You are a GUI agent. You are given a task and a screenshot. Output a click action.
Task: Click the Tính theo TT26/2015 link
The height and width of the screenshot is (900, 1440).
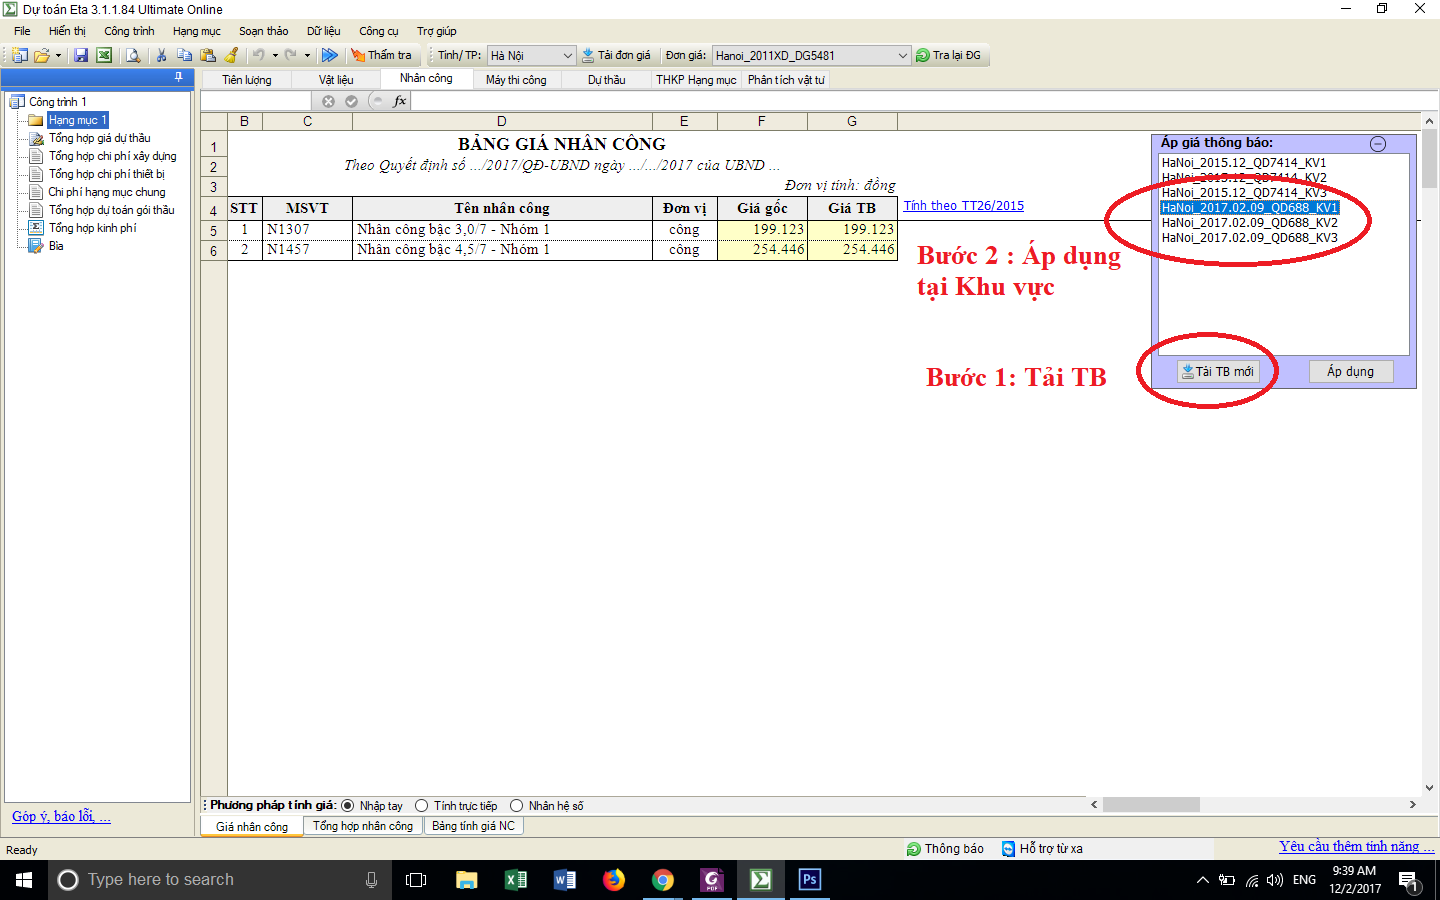click(964, 206)
